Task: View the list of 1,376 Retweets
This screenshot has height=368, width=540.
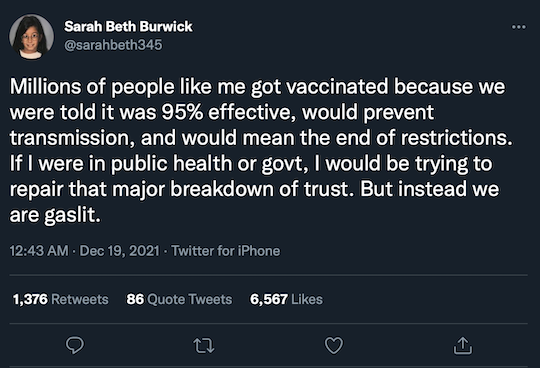Action: tap(61, 299)
